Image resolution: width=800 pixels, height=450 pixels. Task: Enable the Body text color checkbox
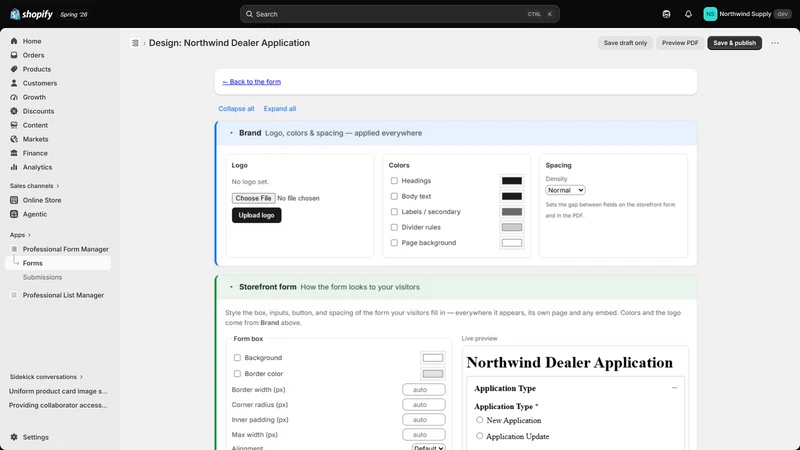tap(394, 196)
